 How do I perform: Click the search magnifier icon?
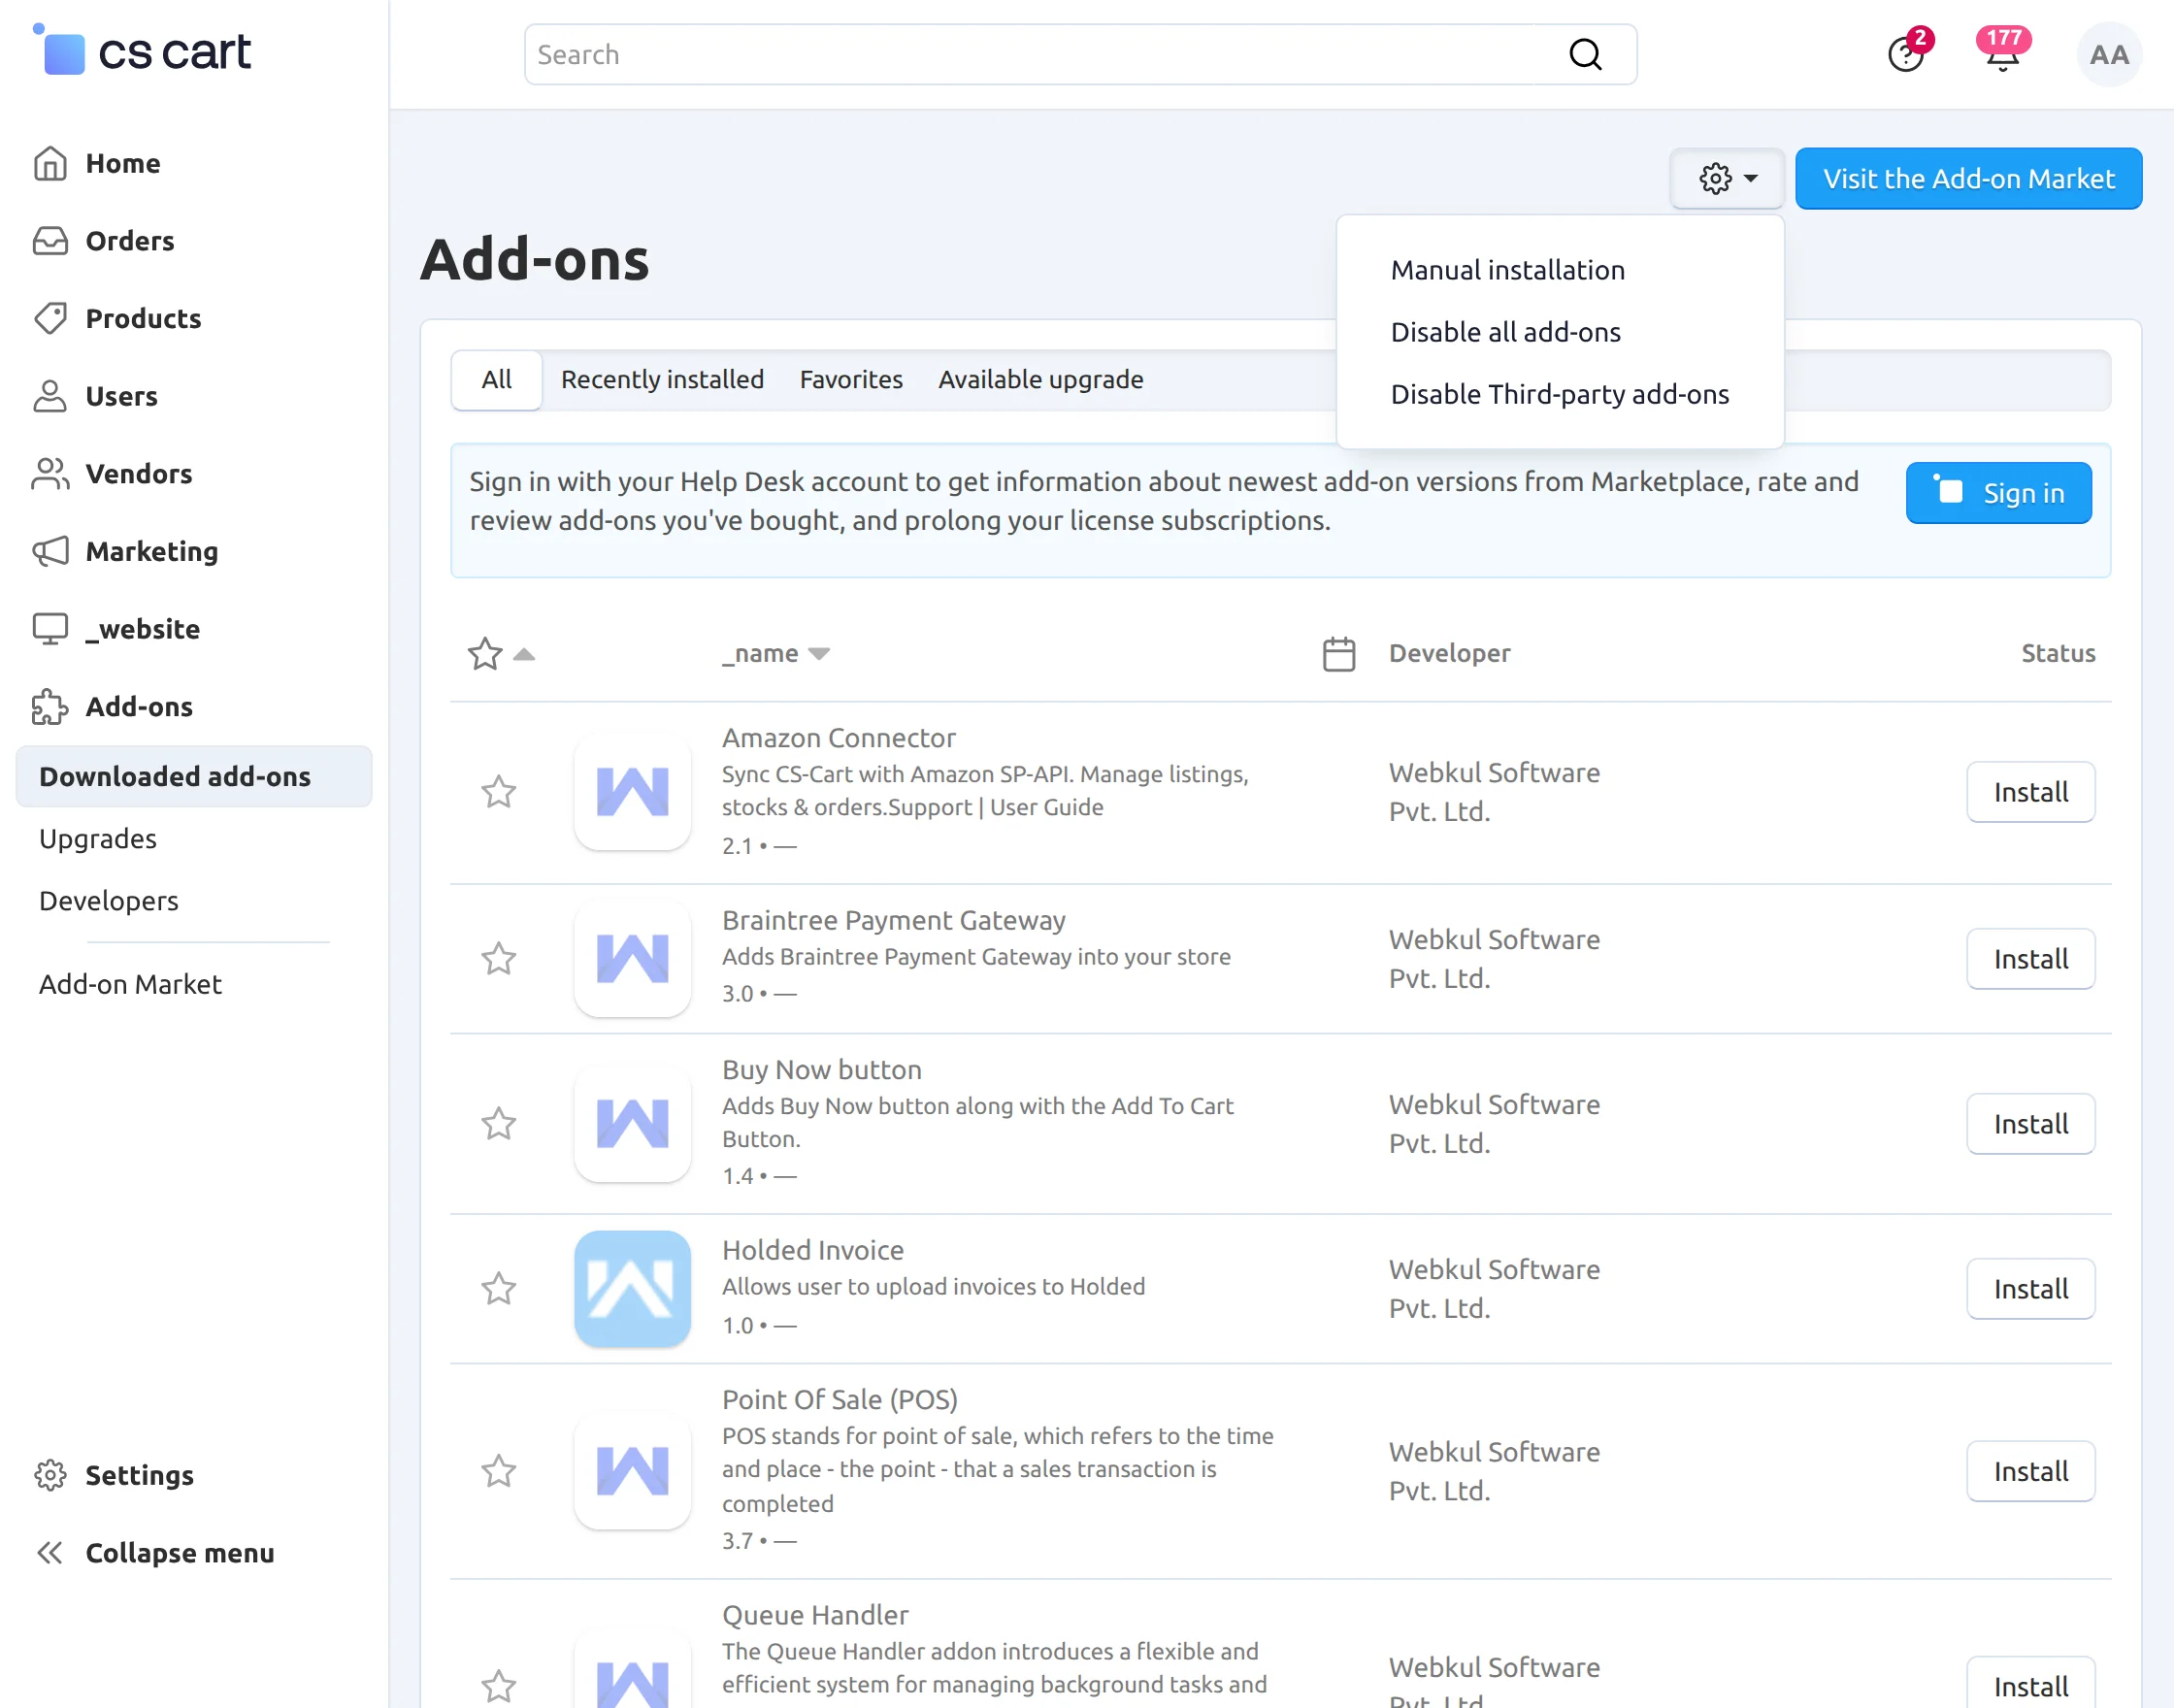click(x=1585, y=54)
